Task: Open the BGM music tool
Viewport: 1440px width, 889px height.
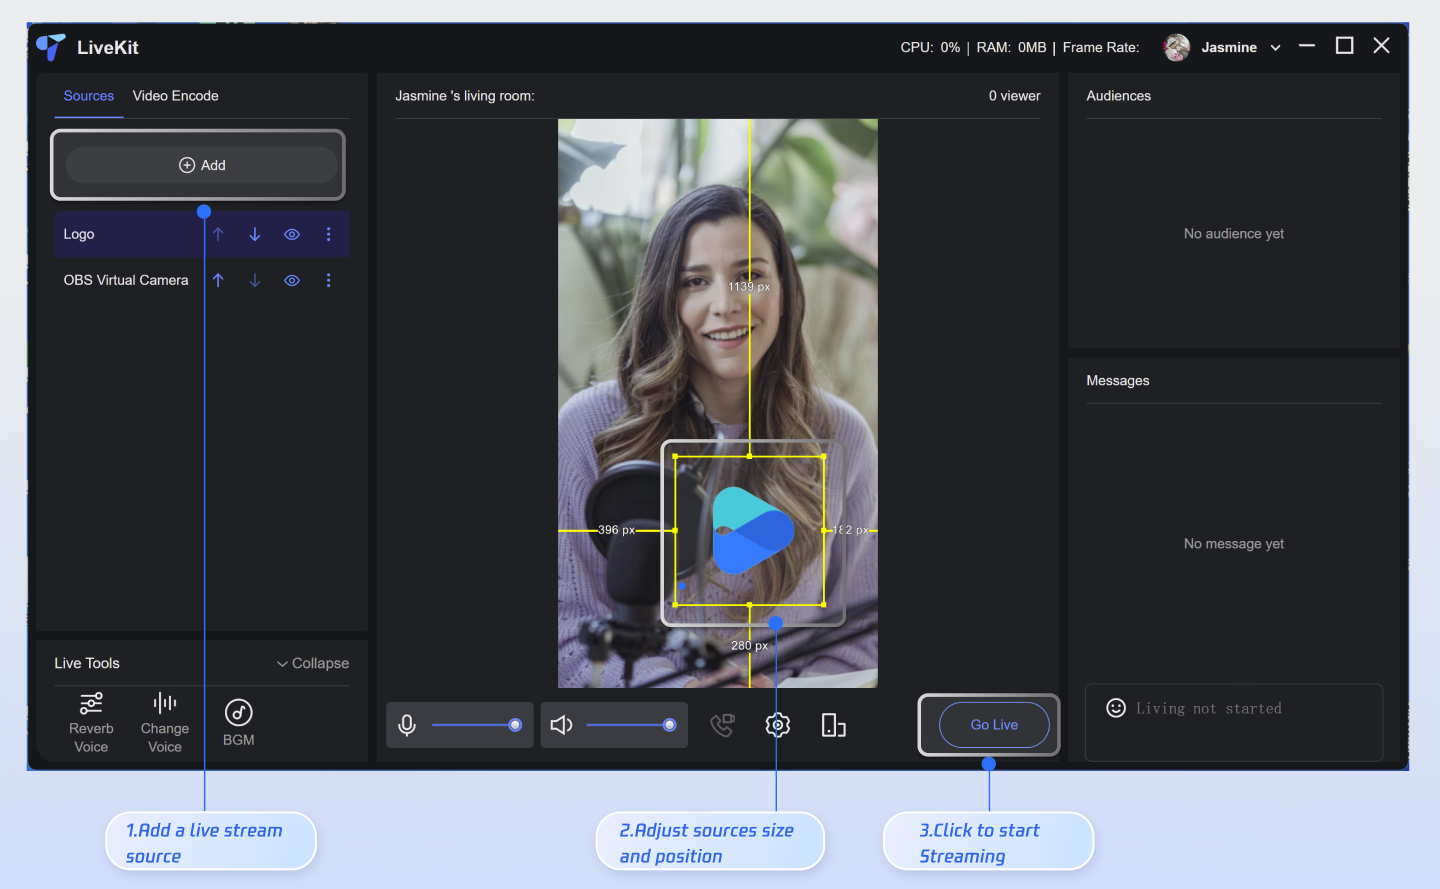Action: point(238,722)
